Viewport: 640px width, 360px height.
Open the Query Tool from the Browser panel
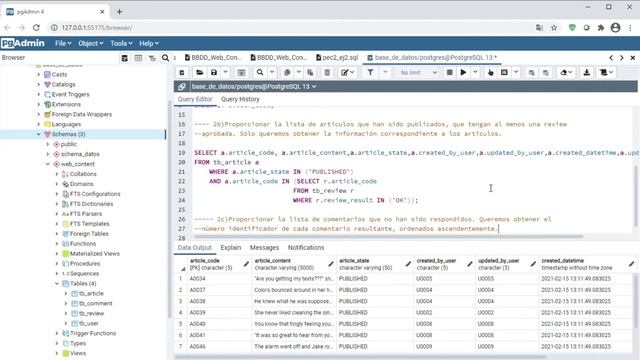click(x=124, y=58)
